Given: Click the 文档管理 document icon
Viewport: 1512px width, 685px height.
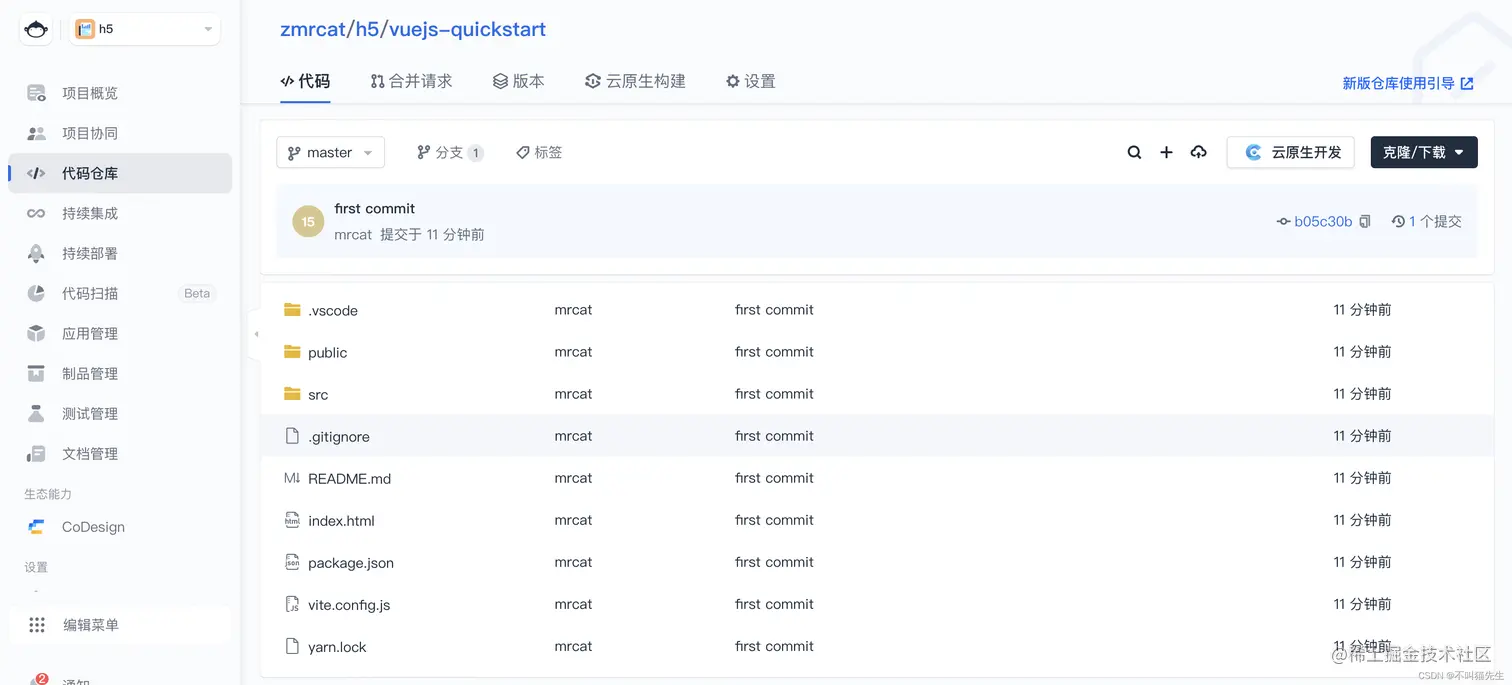Looking at the screenshot, I should [x=36, y=453].
